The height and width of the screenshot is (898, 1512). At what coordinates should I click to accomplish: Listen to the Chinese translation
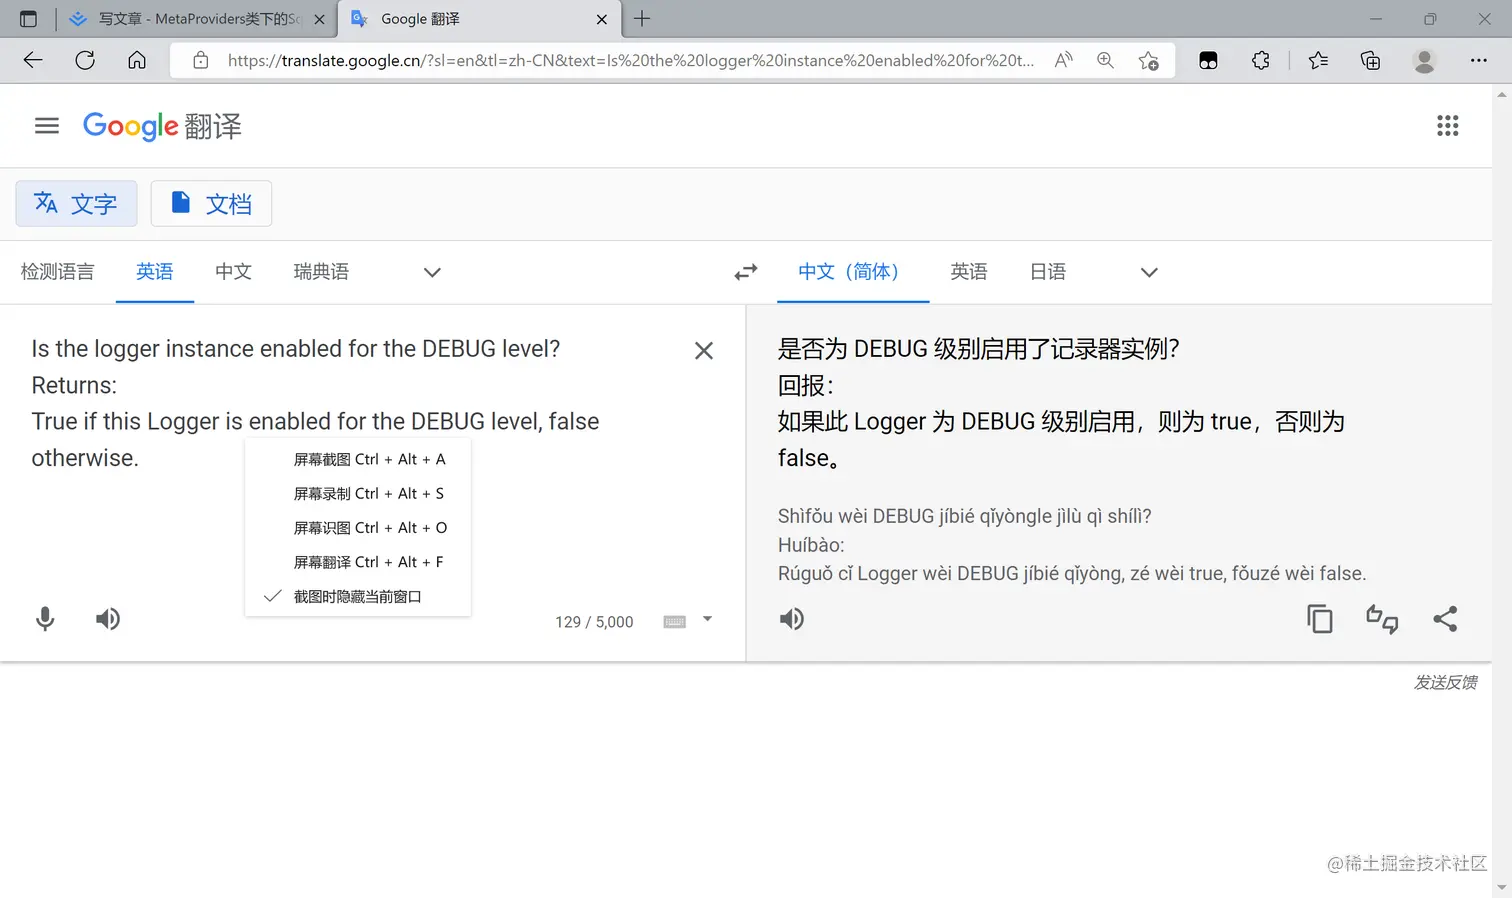(x=792, y=619)
